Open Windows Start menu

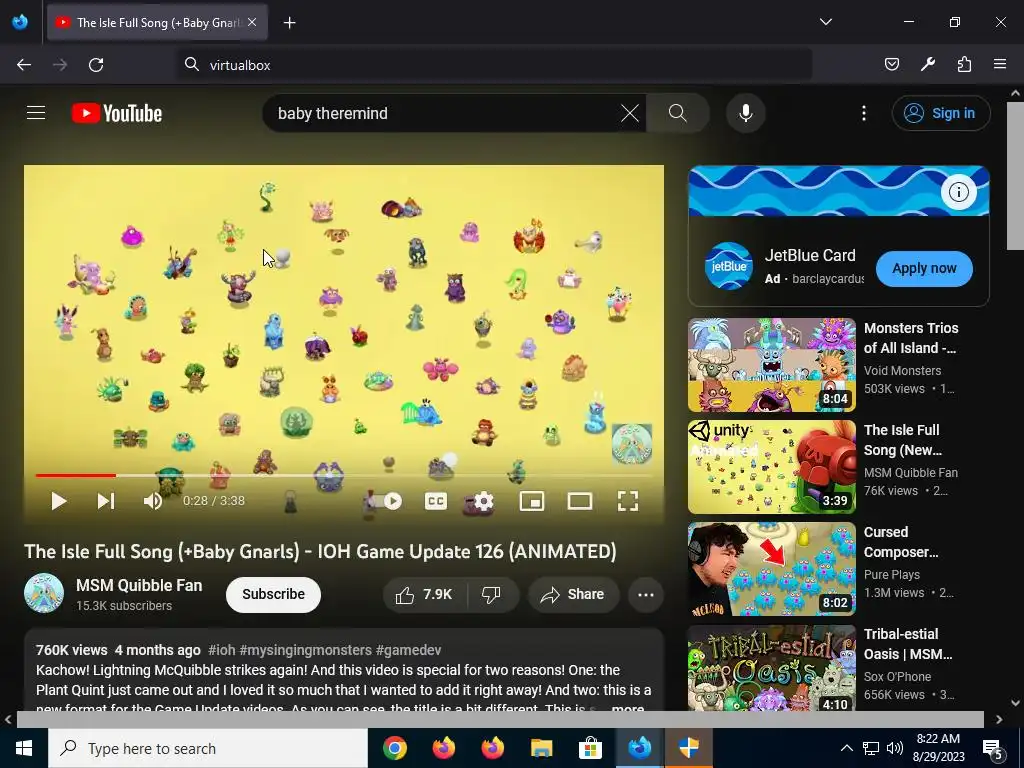pyautogui.click(x=24, y=748)
